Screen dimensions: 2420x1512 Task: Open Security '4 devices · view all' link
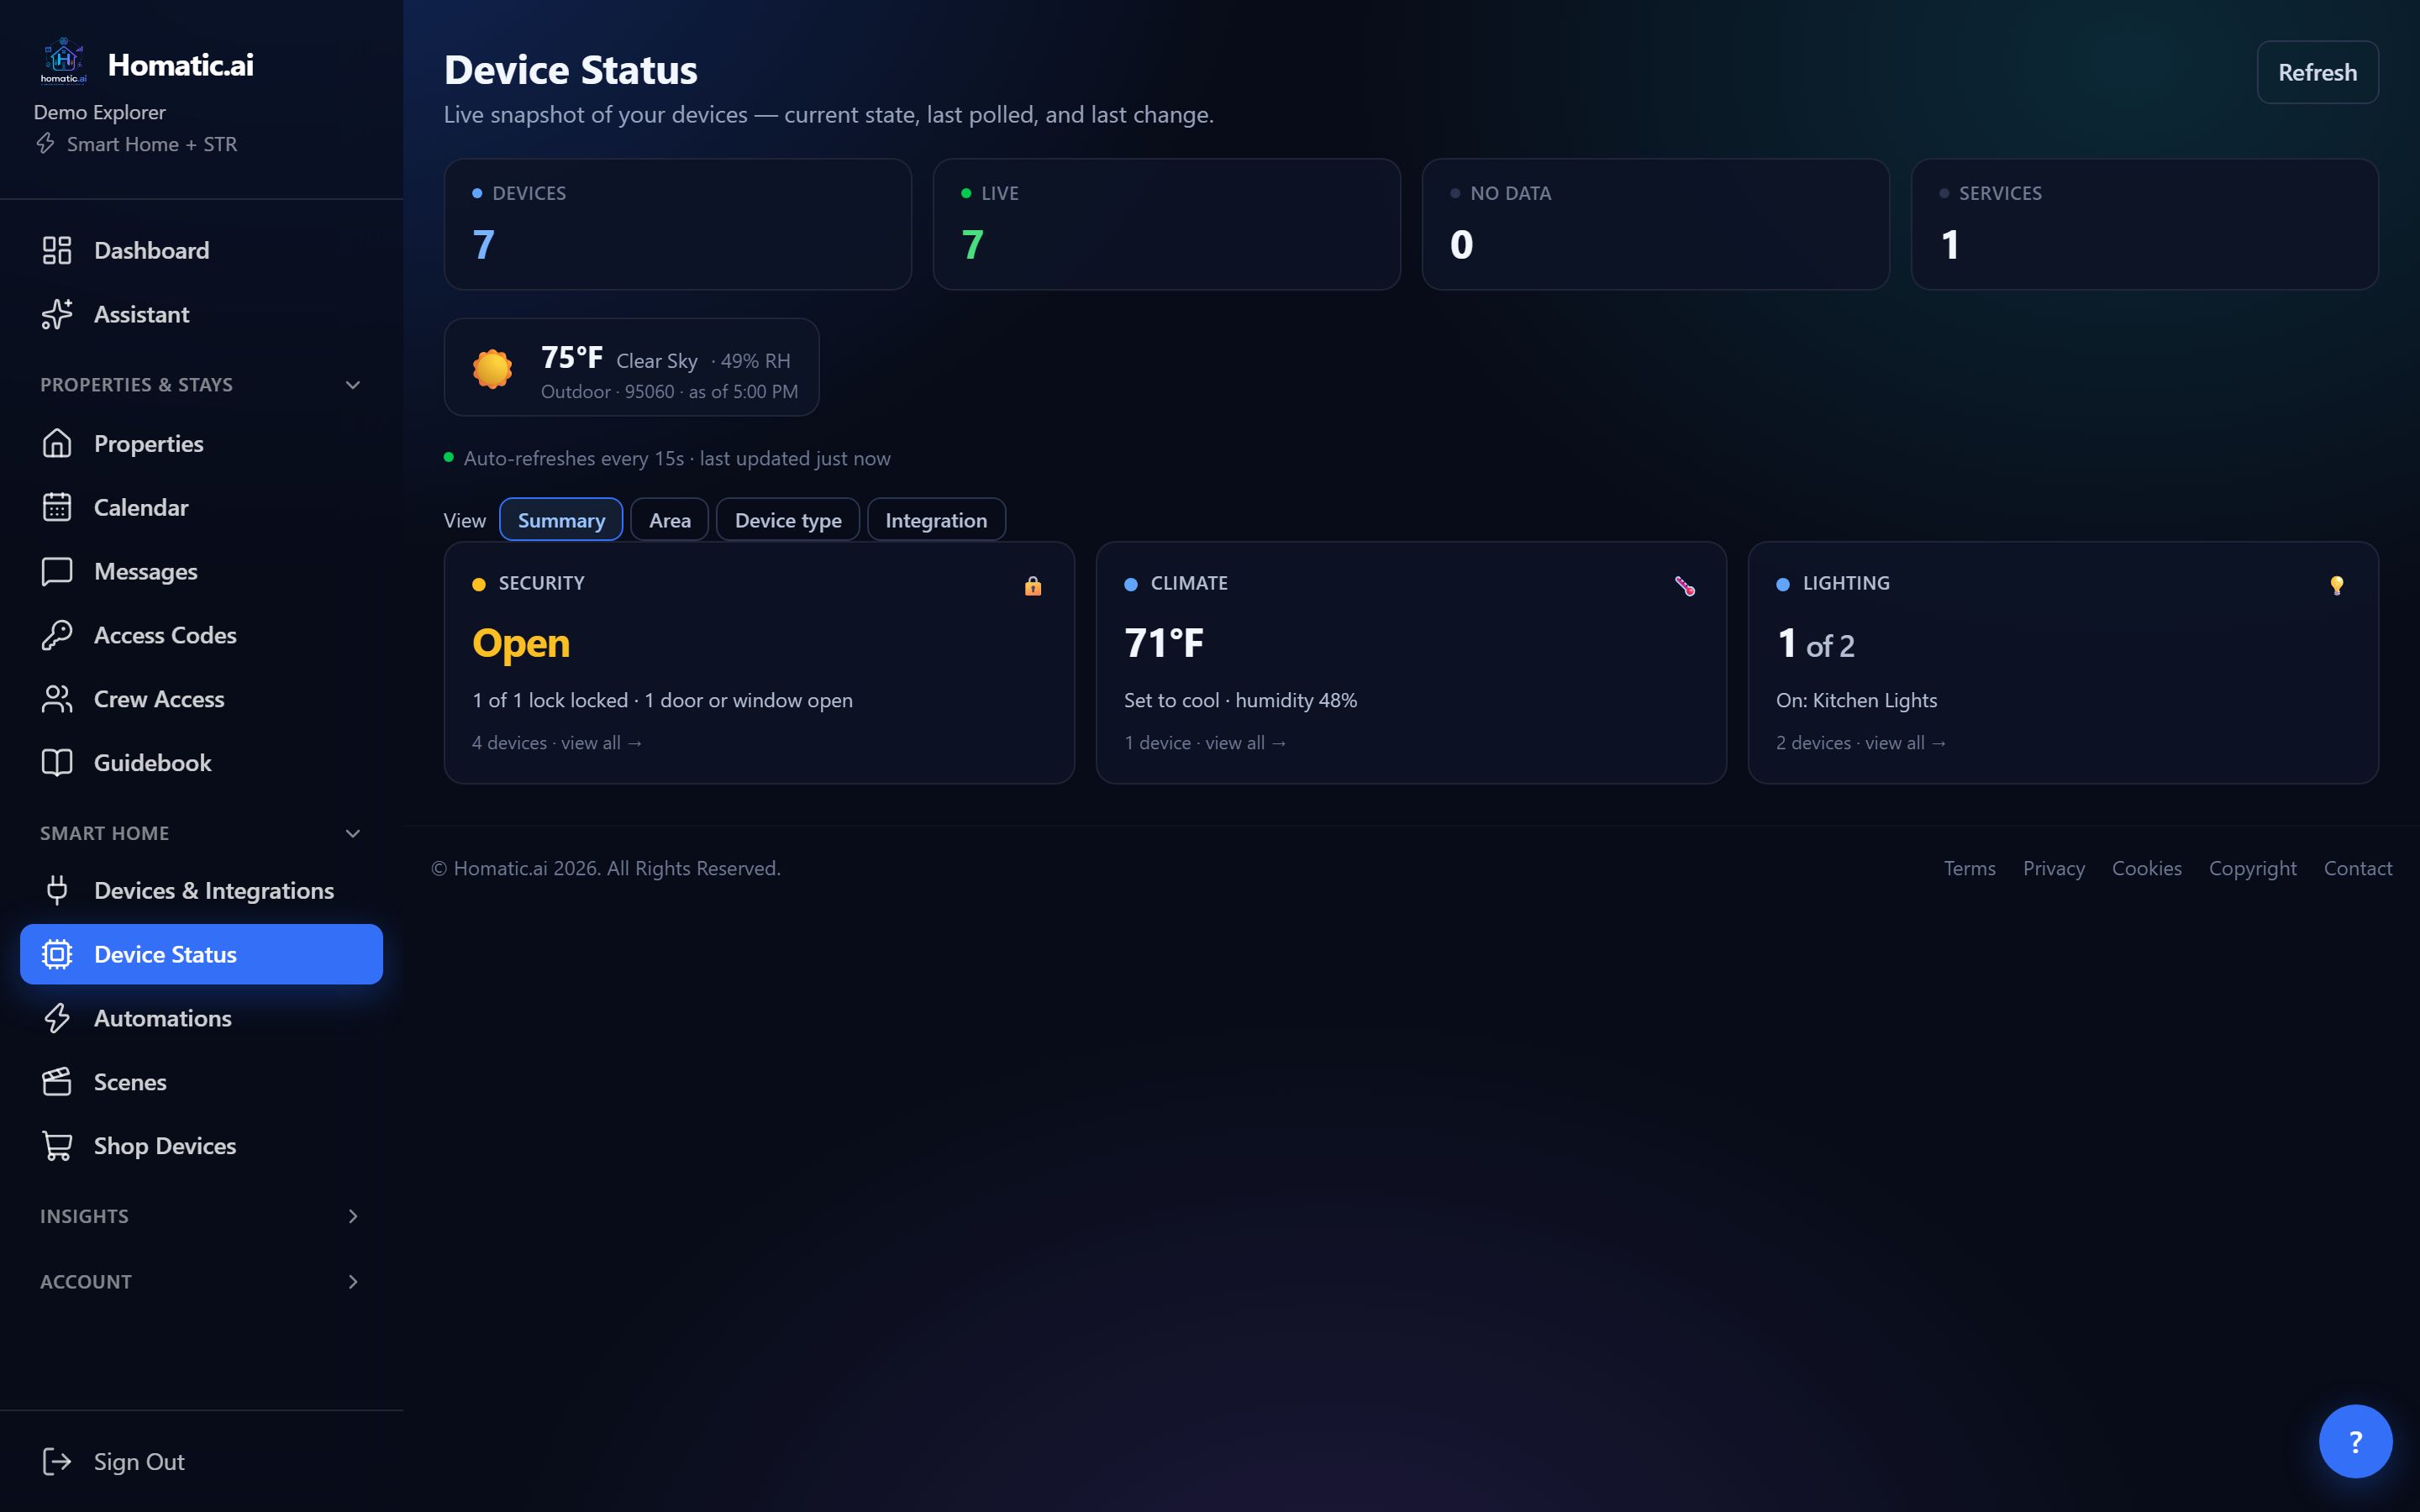557,743
